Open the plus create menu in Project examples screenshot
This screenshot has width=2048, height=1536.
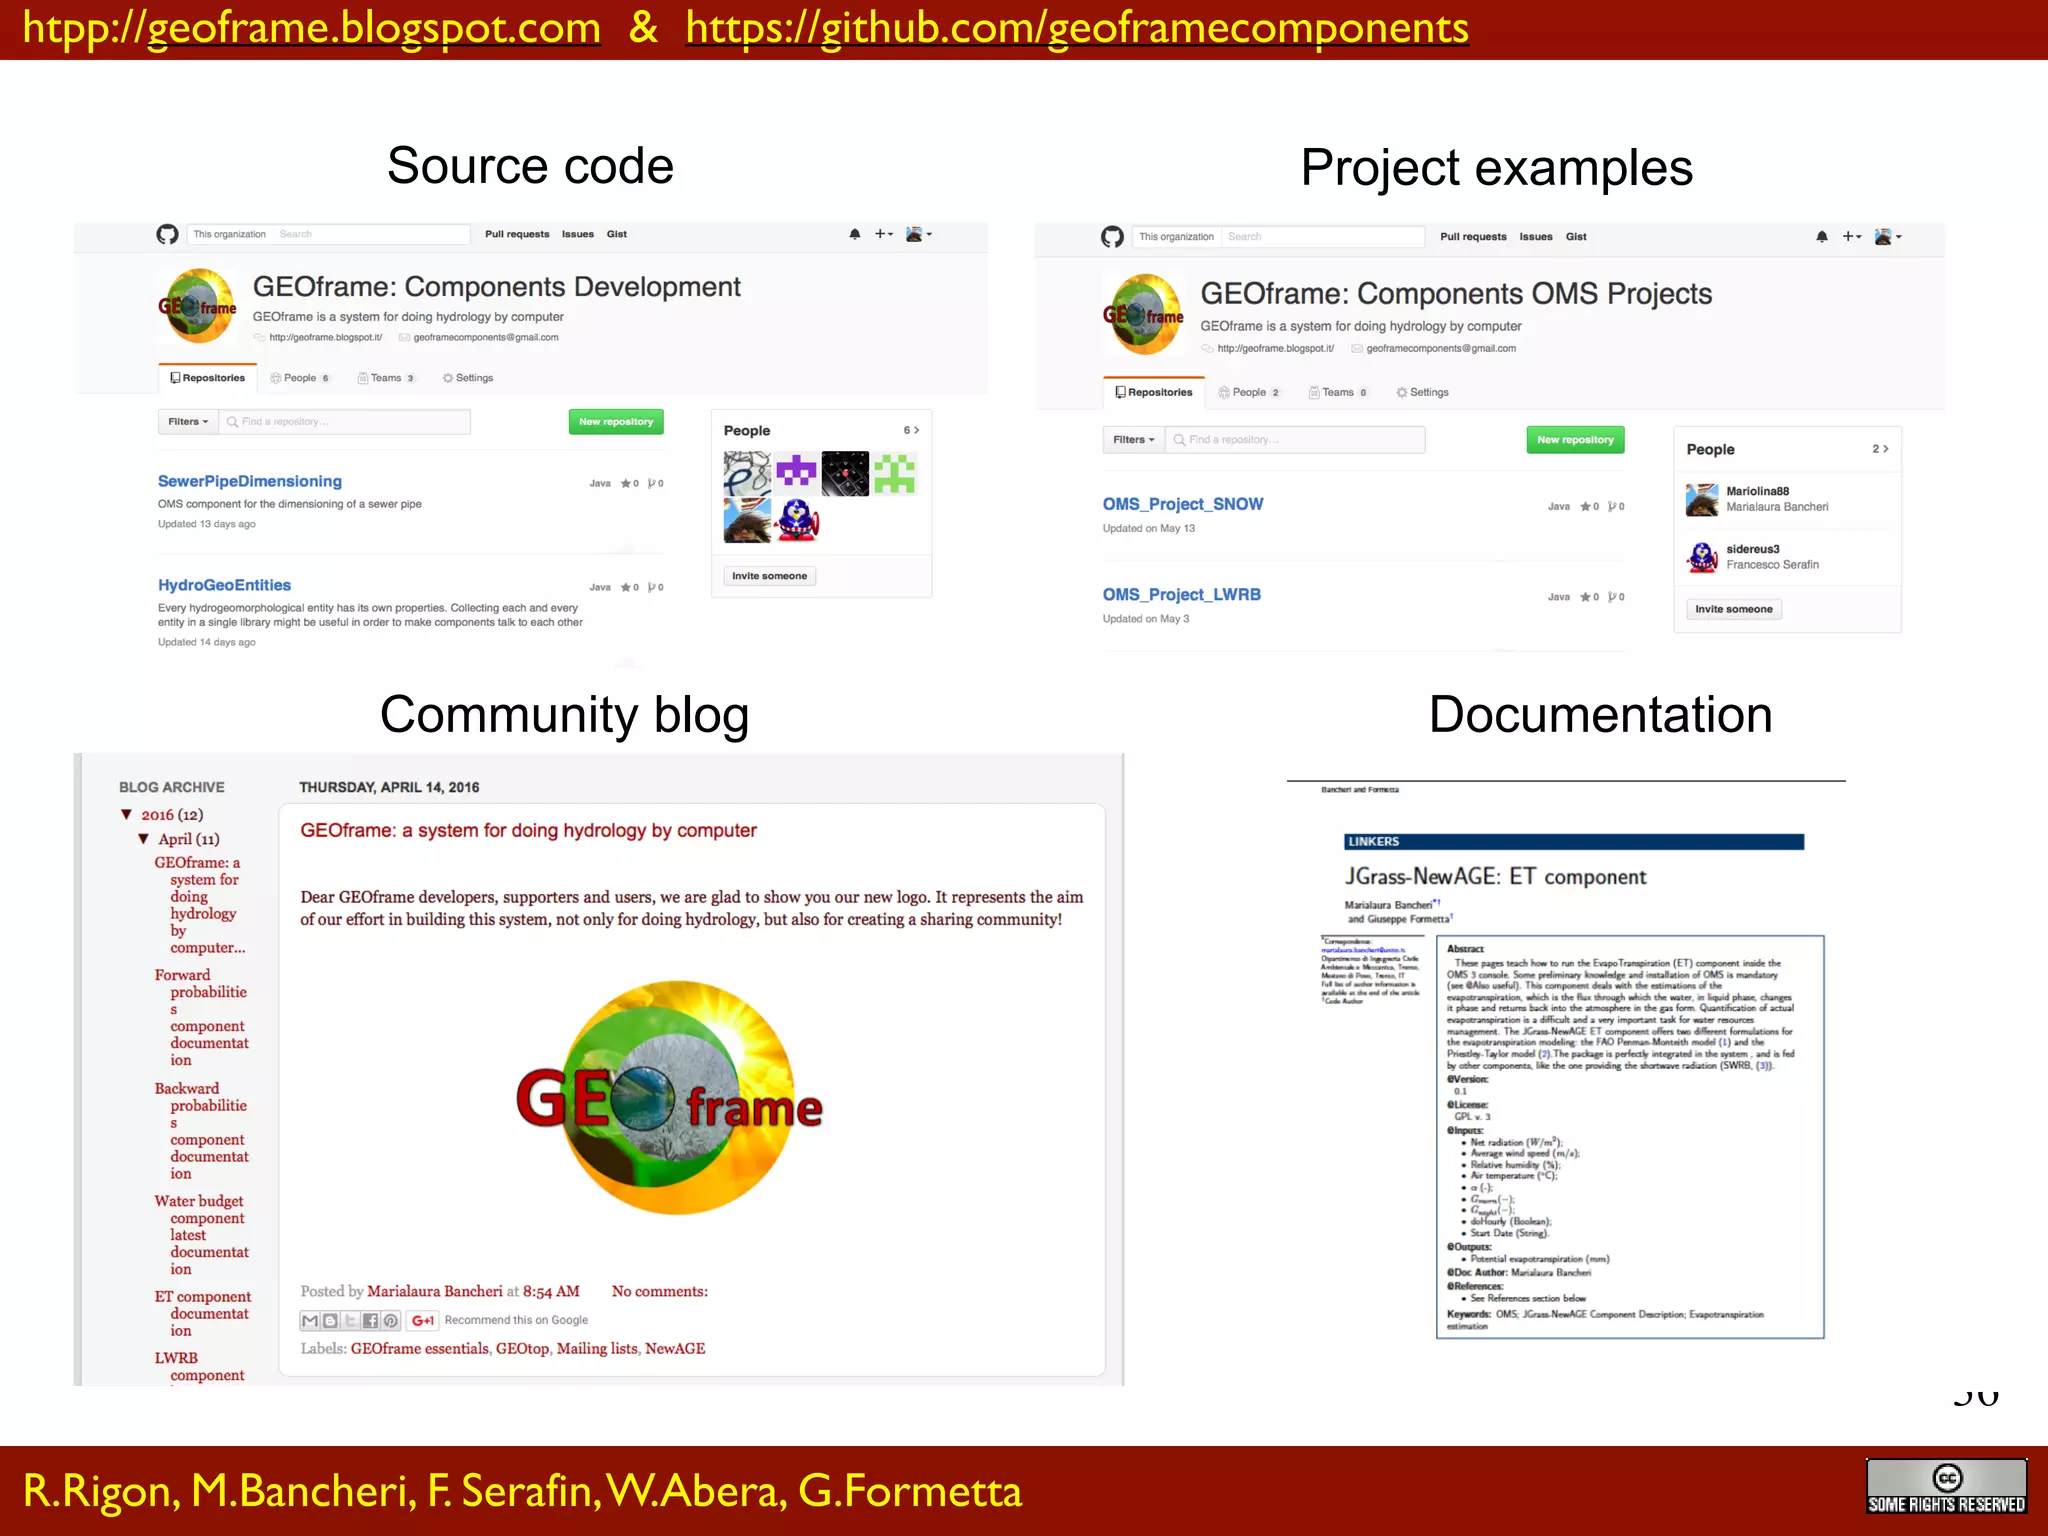point(1852,237)
